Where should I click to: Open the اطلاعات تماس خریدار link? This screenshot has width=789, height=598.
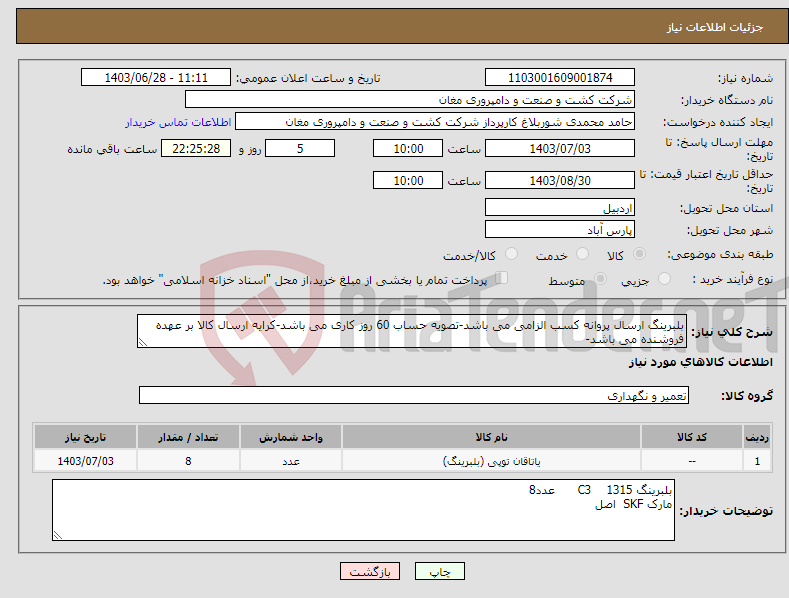[x=178, y=122]
